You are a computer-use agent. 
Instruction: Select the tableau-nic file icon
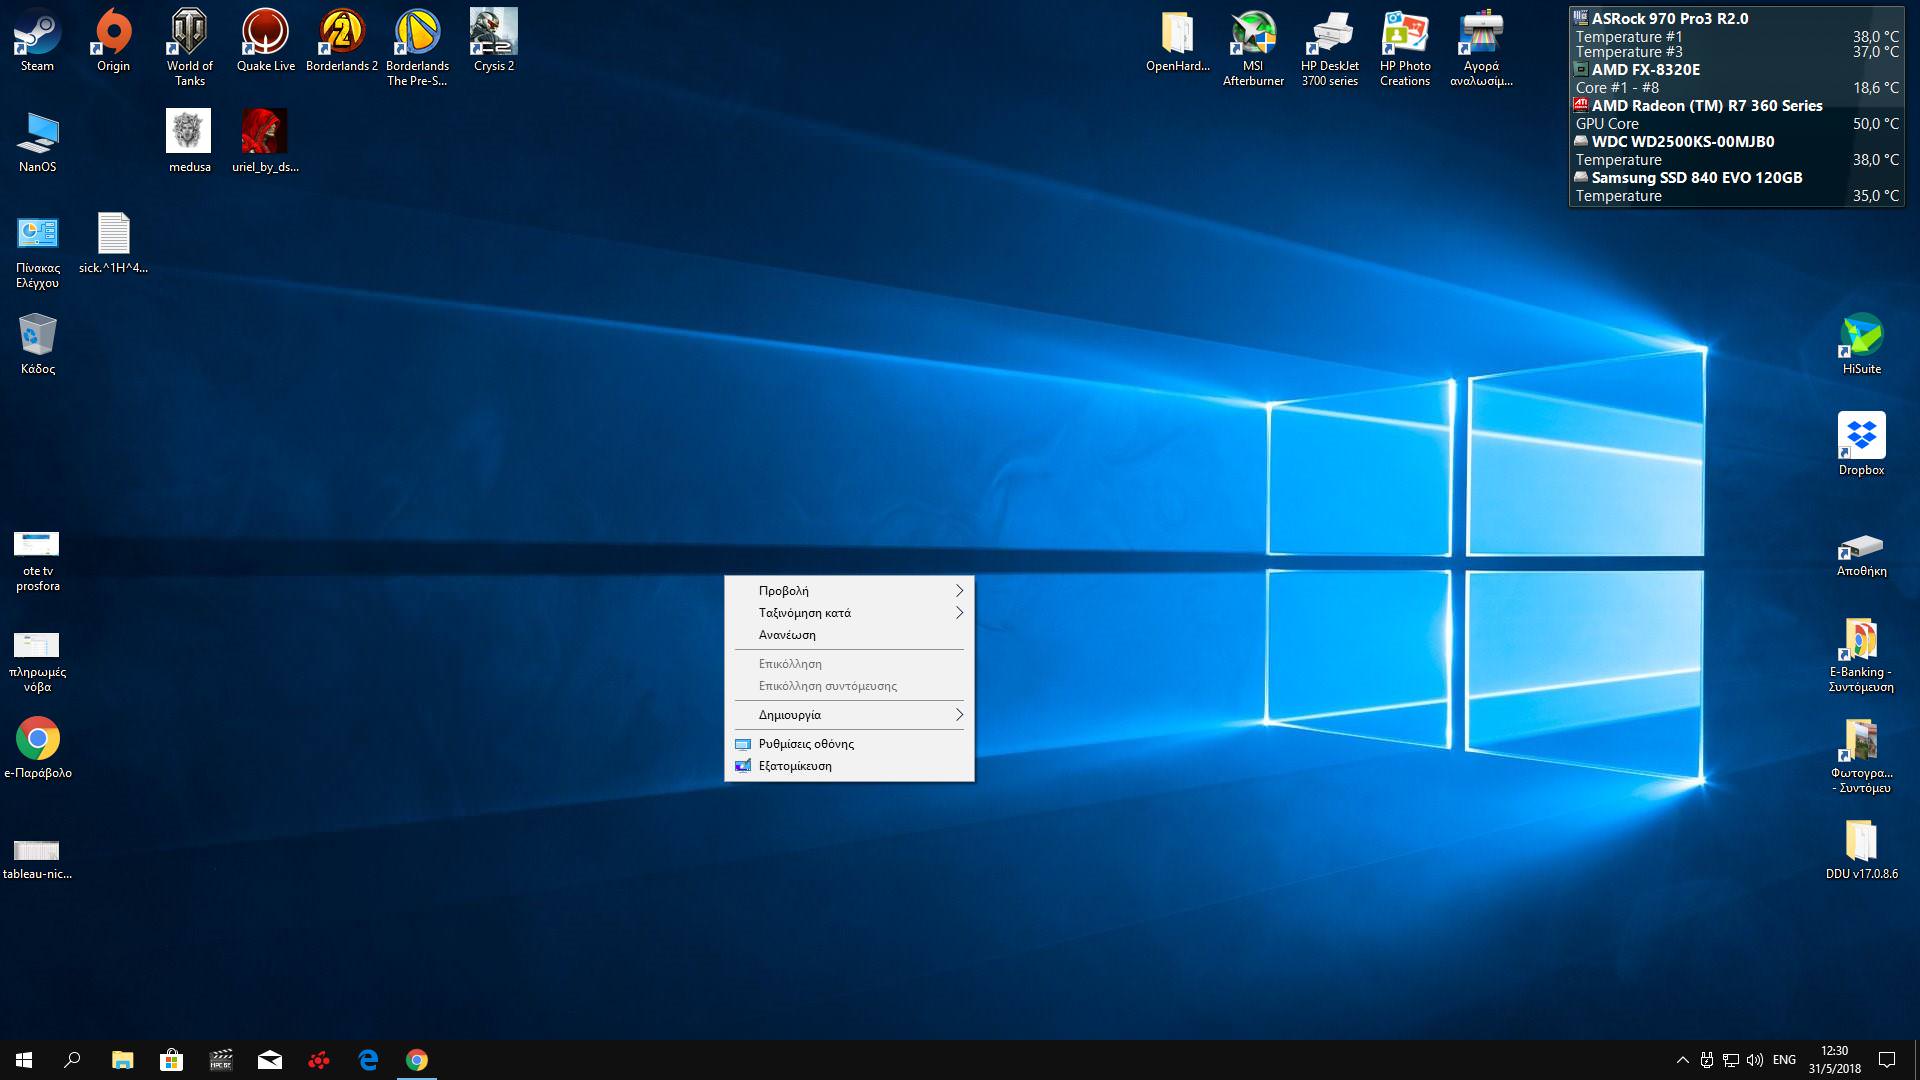pyautogui.click(x=37, y=858)
